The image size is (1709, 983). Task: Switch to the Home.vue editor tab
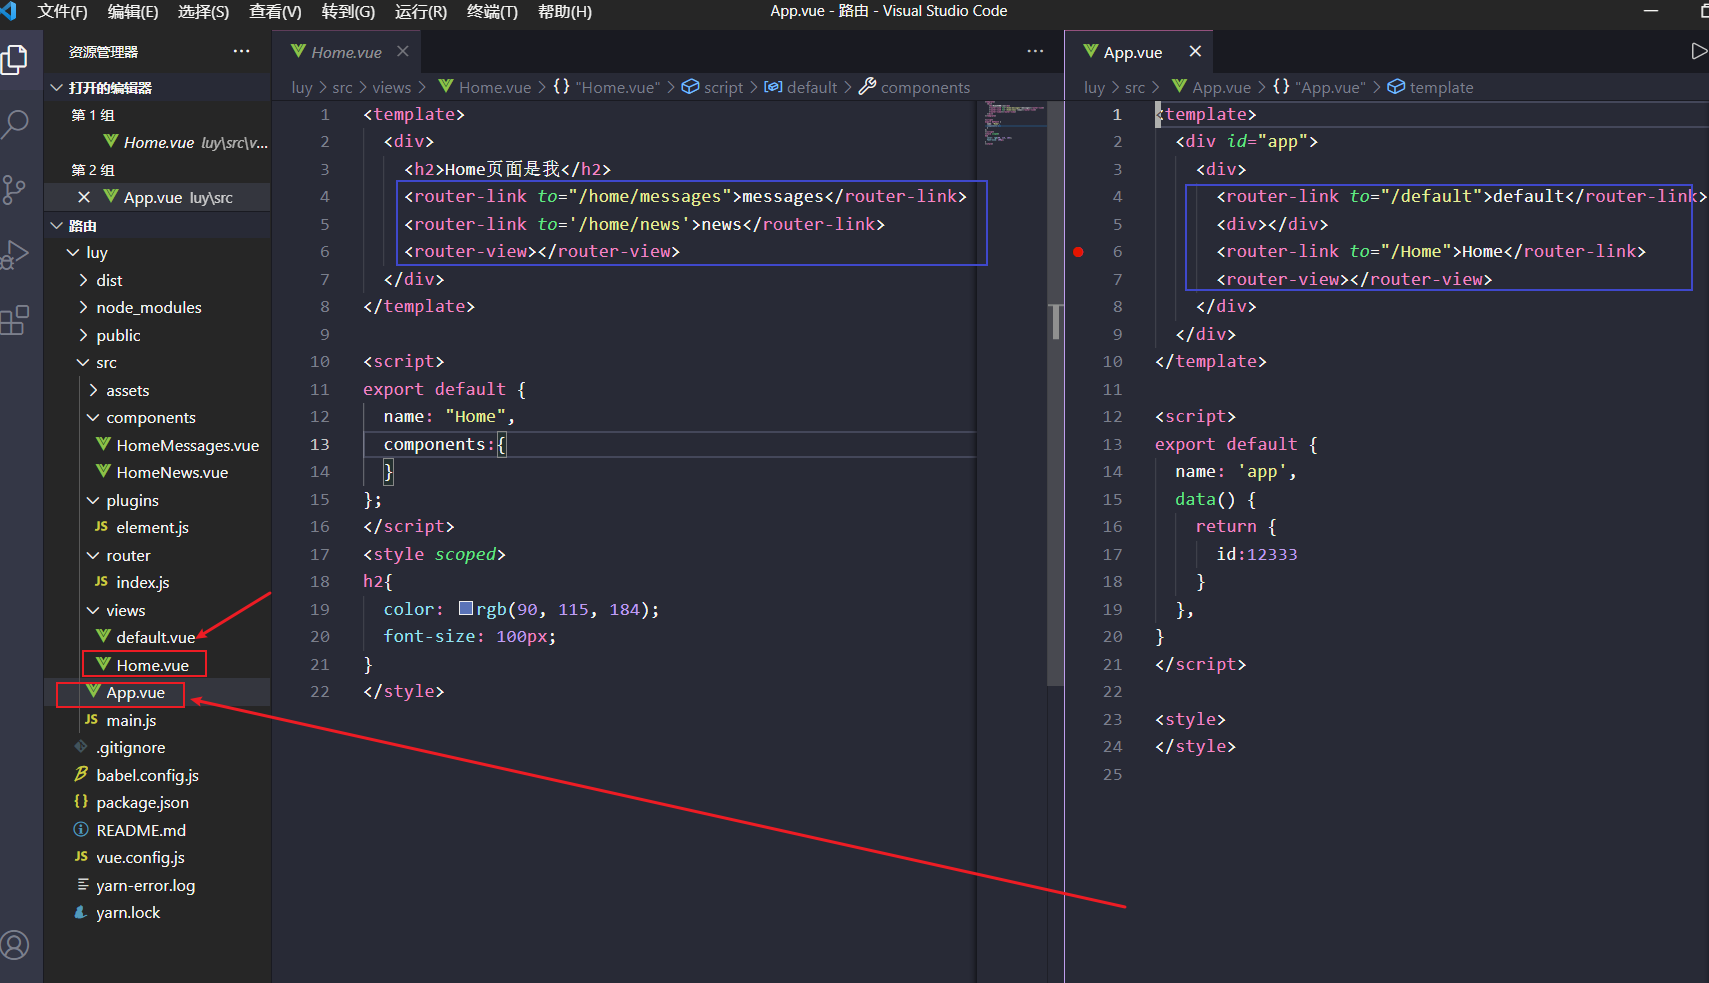click(346, 52)
